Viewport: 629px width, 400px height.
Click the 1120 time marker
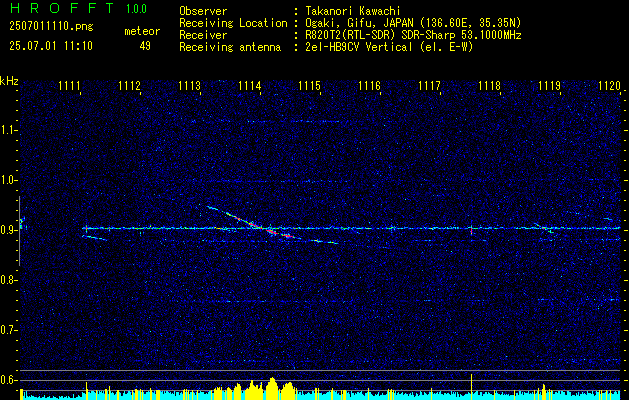[x=609, y=86]
